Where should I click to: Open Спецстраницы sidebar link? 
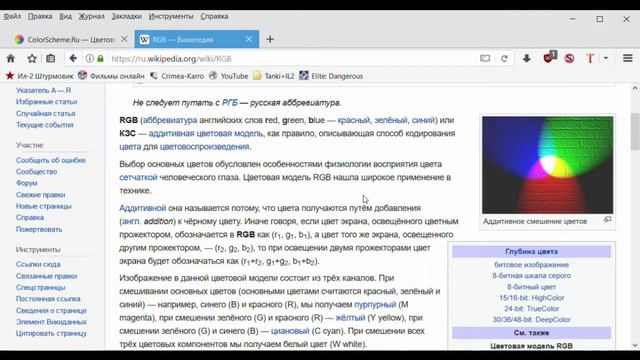tap(41, 287)
